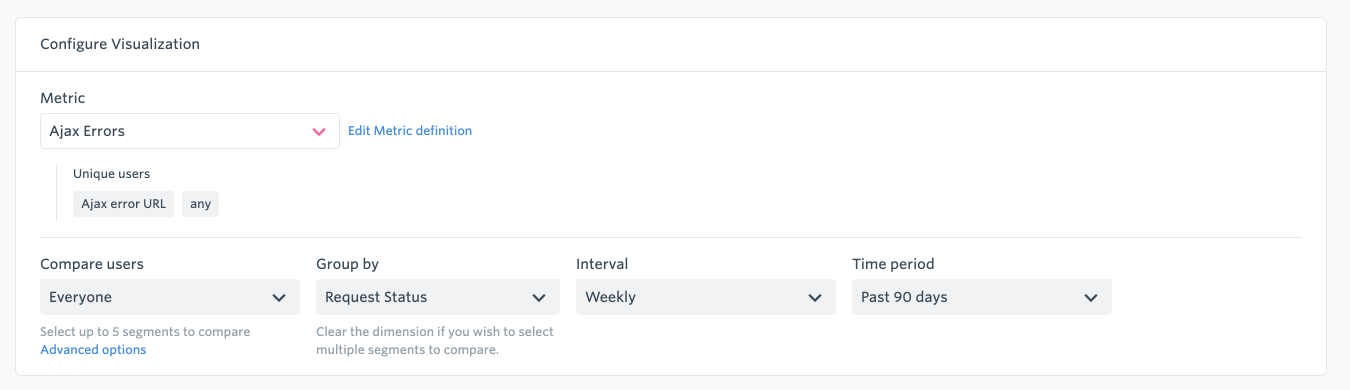The image size is (1350, 390).
Task: Click the 'any' filter value tag
Action: pyautogui.click(x=201, y=204)
